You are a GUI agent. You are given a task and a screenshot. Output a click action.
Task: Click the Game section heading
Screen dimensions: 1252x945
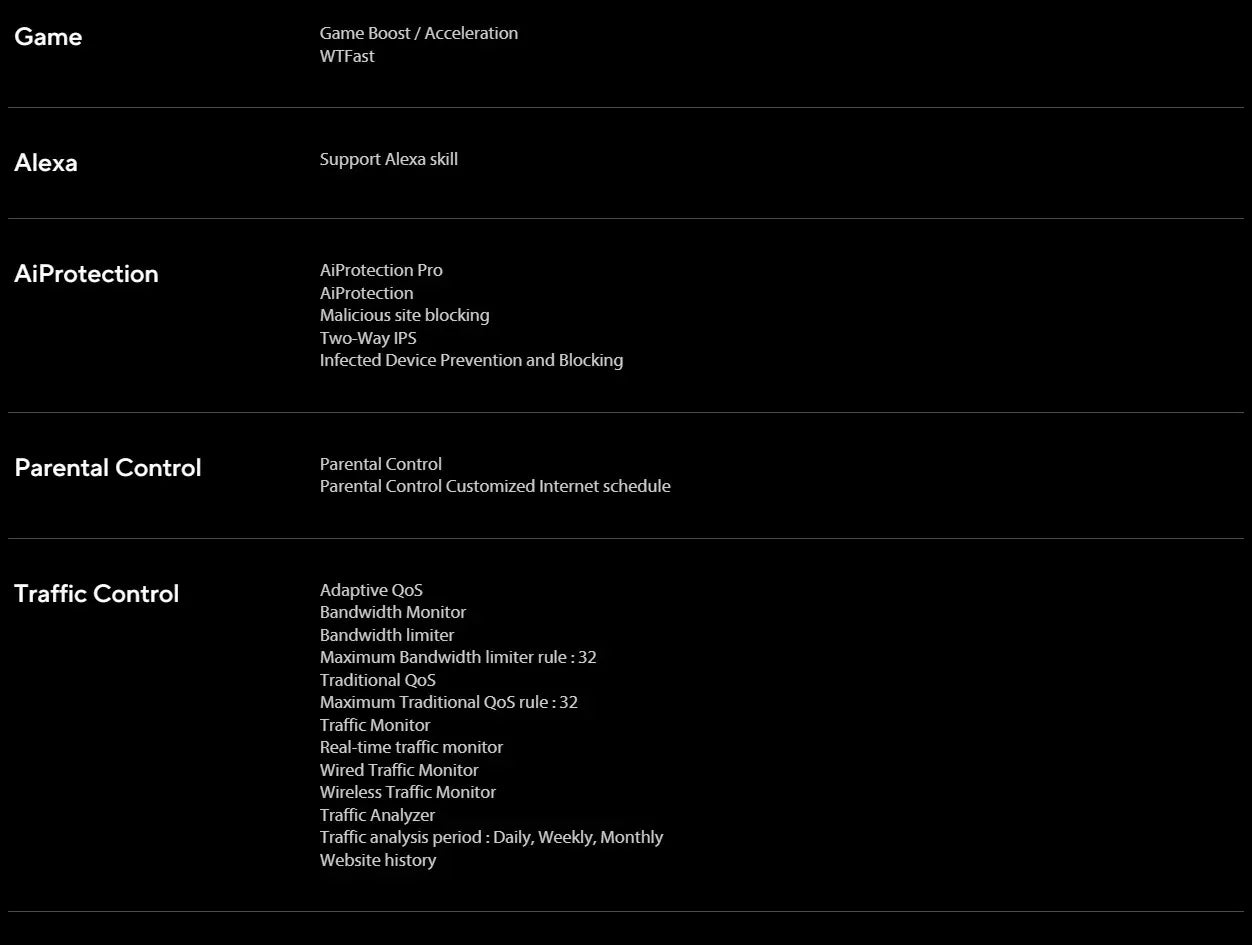[x=48, y=37]
